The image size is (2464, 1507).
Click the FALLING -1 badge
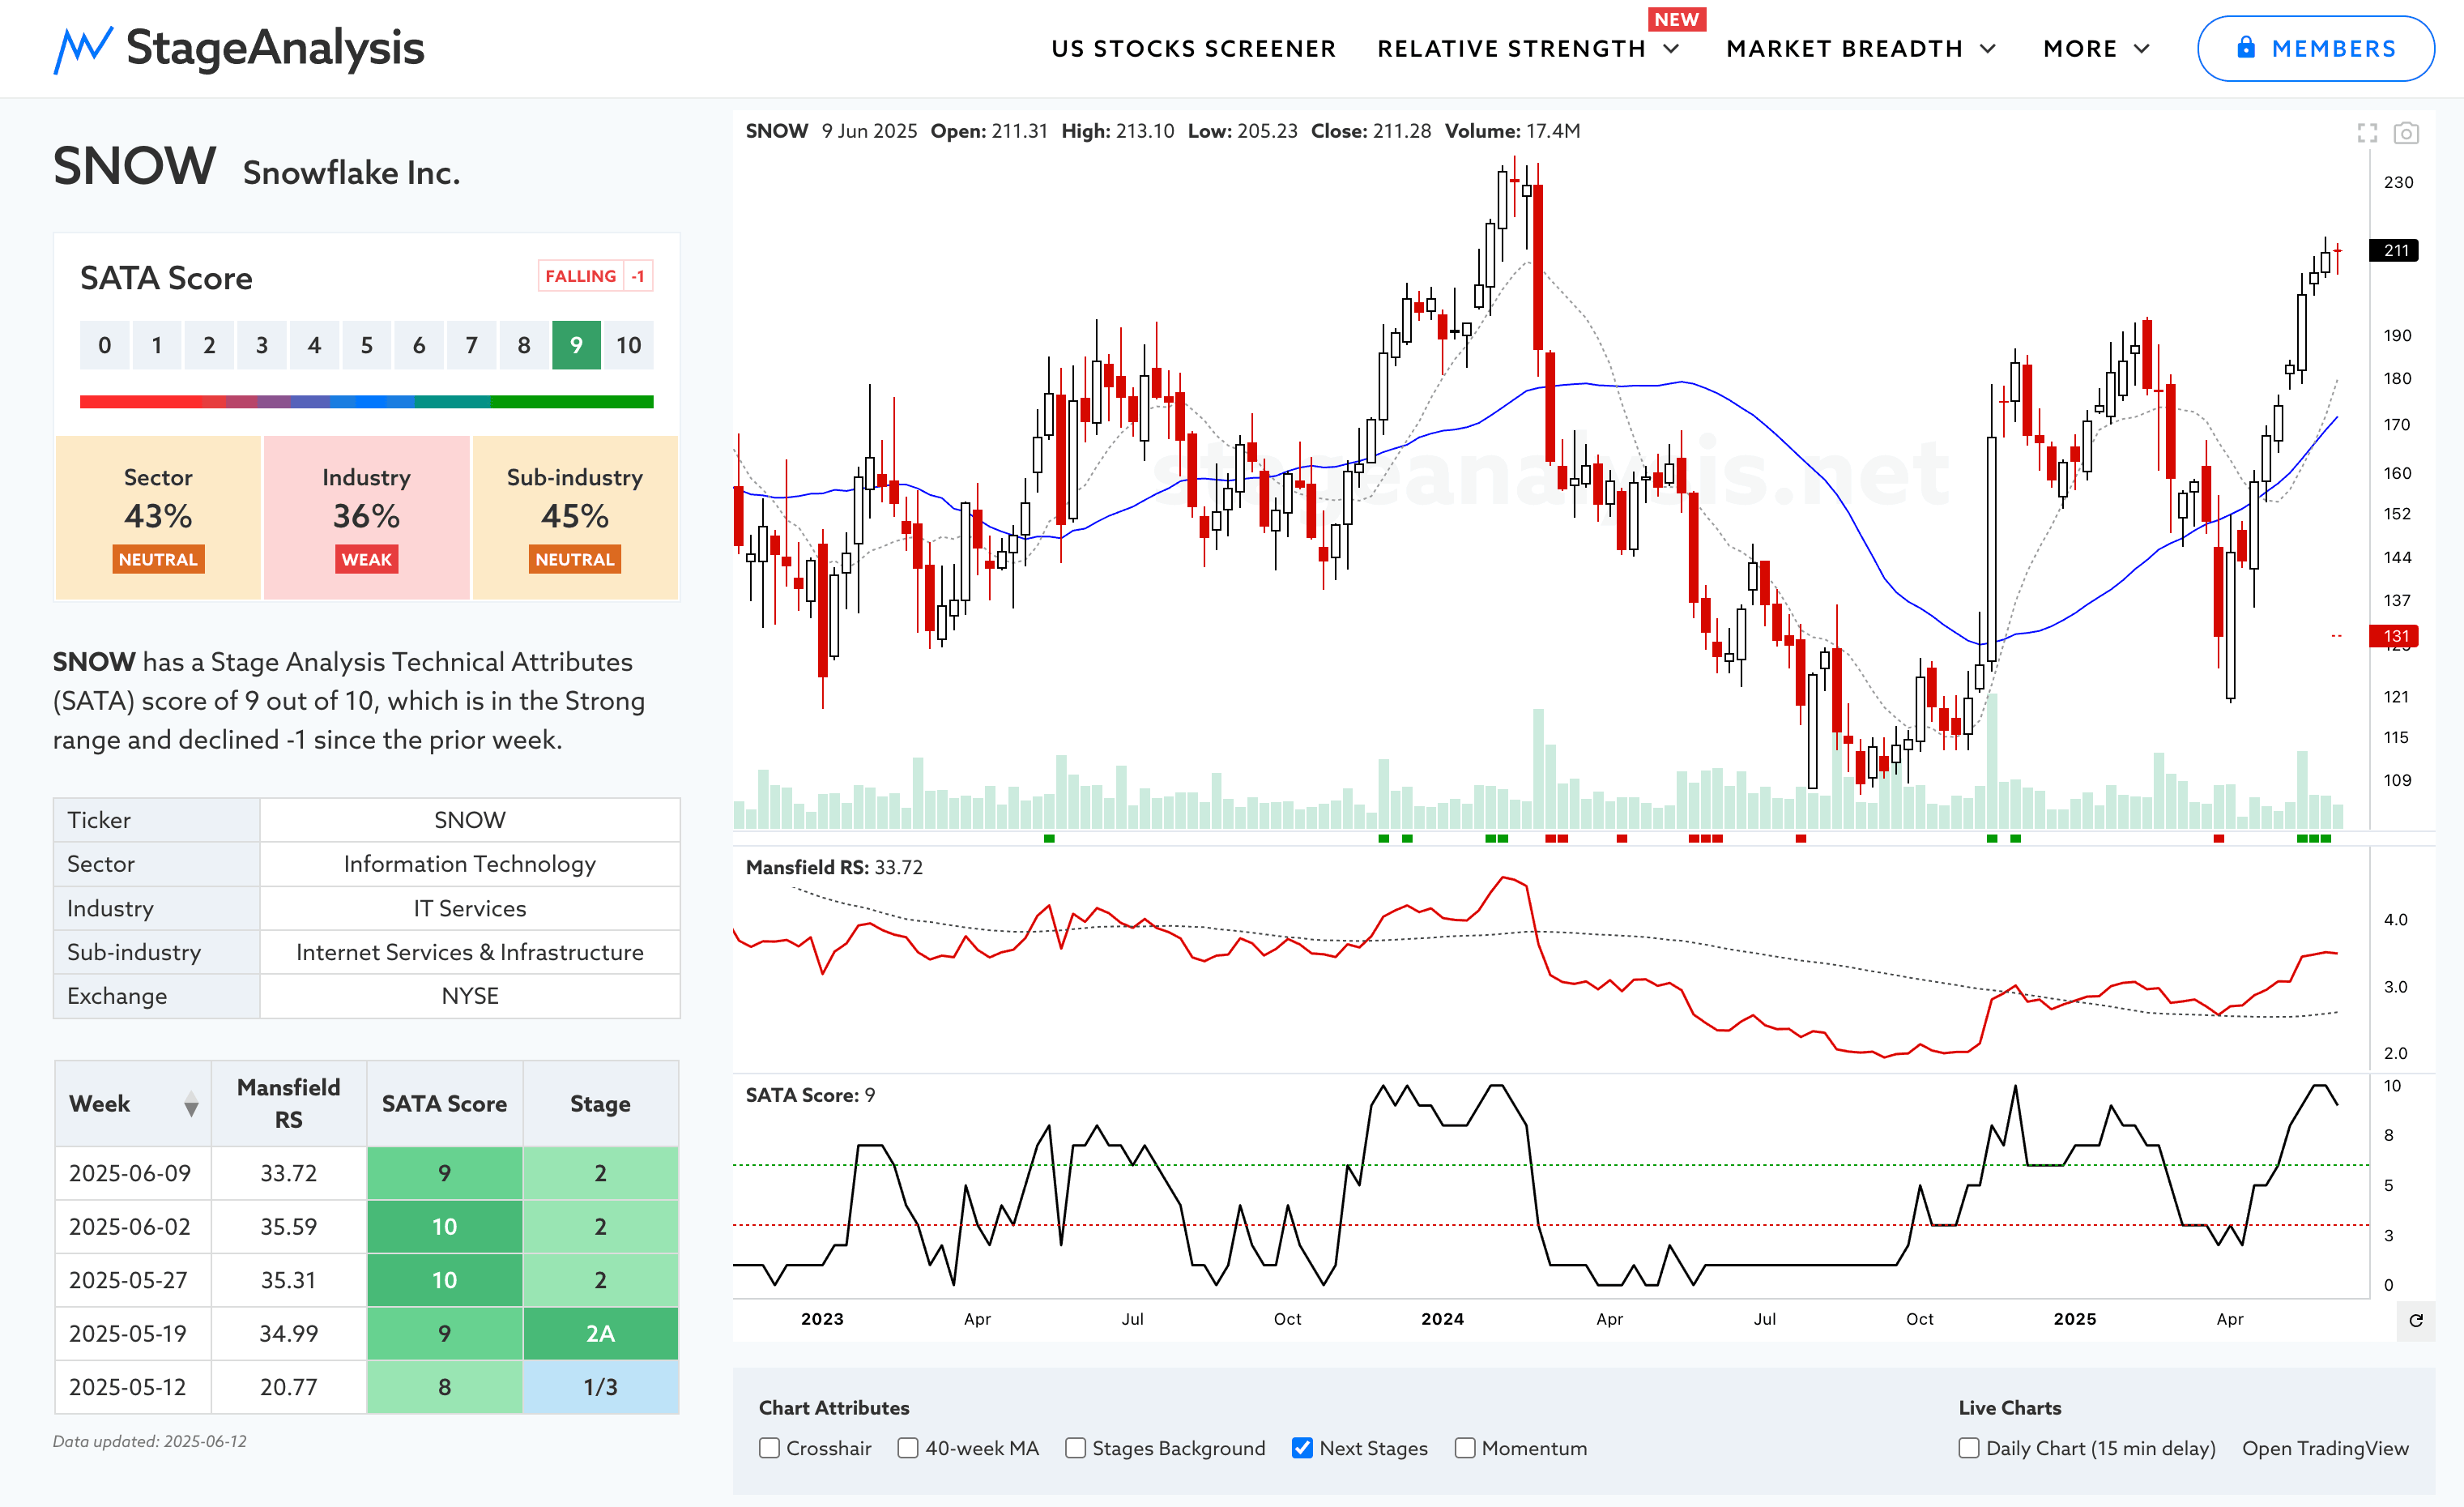pos(595,276)
